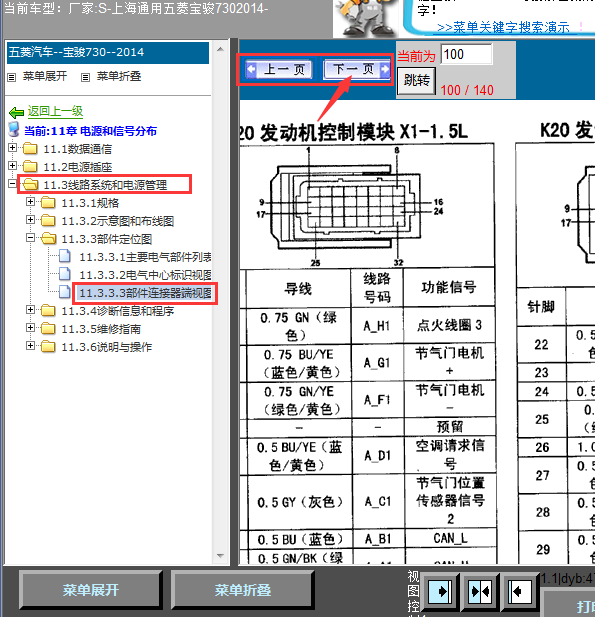Click the 五菱汽车--宝骏730--2014 header bar
Screen dimensions: 595x617
point(108,53)
